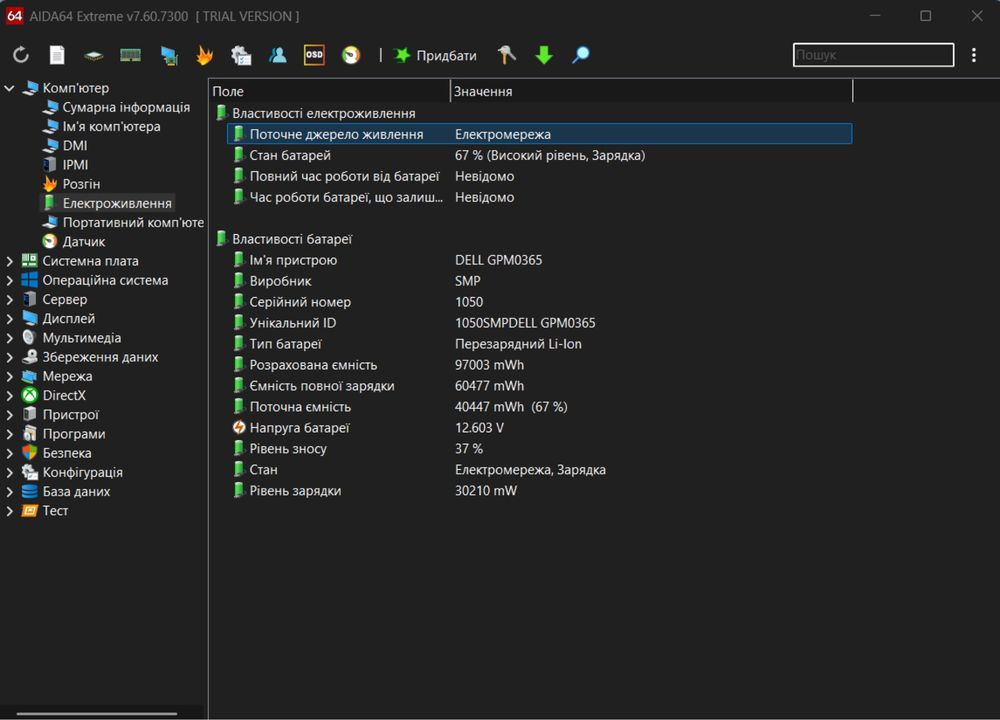Open the memory module toolbar icon

tap(130, 55)
